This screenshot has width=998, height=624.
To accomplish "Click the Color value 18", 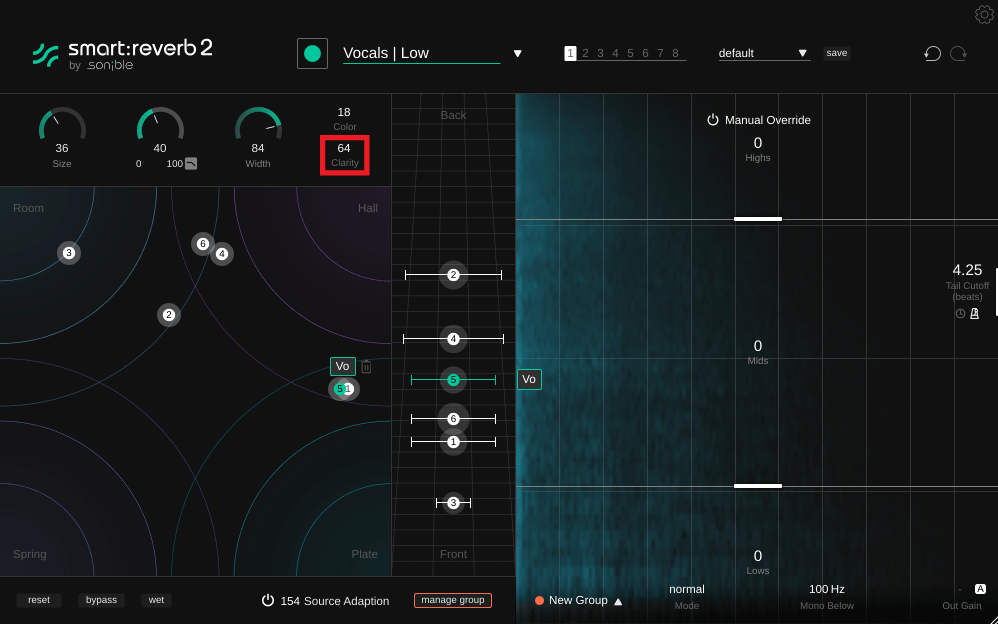I will click(x=344, y=112).
